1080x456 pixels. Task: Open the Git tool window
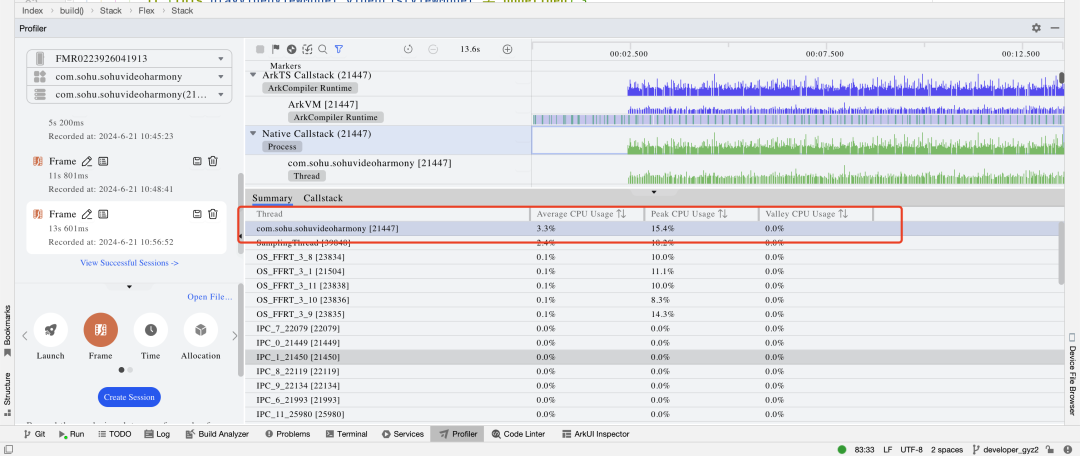[34, 434]
